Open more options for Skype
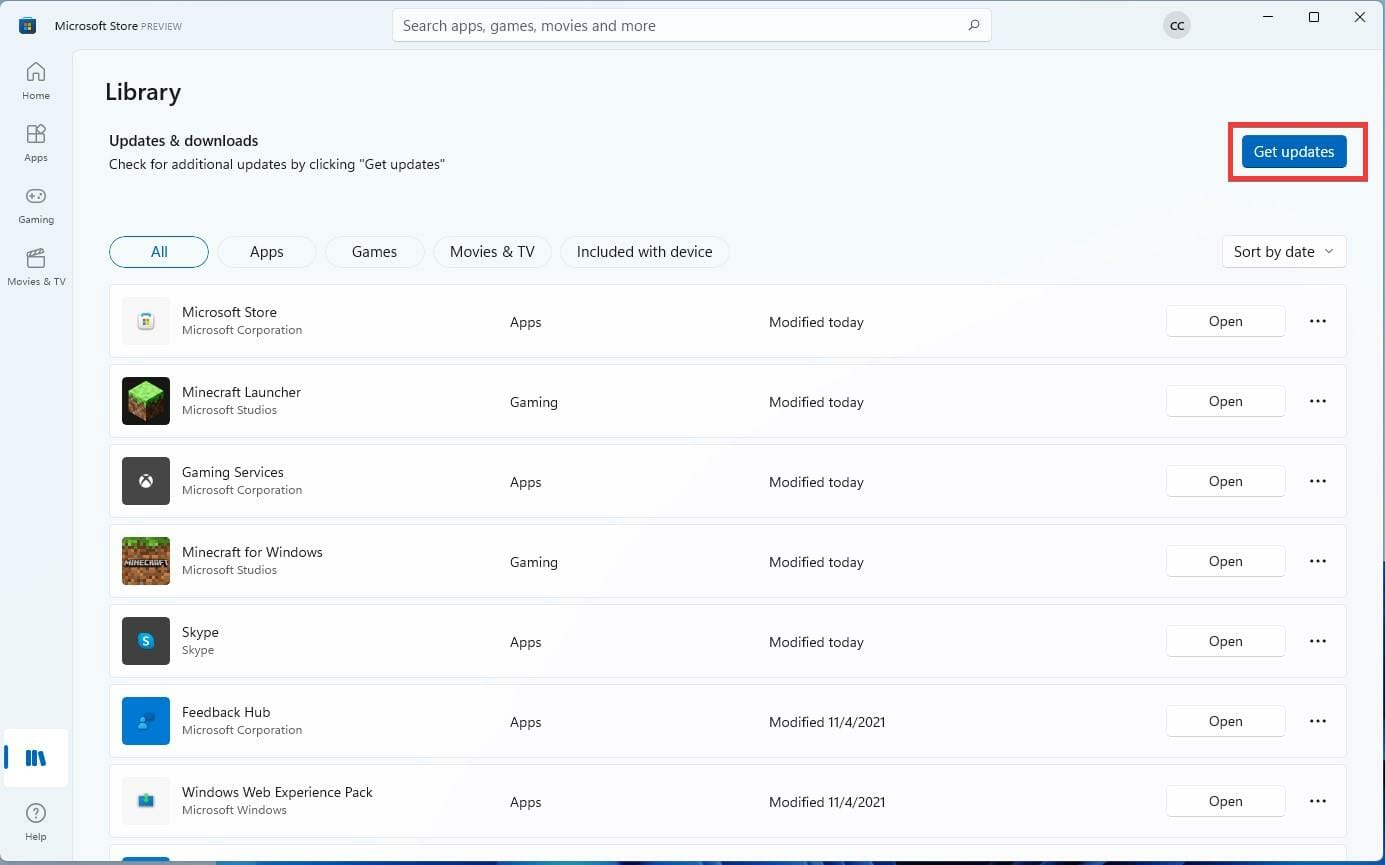Viewport: 1385px width, 865px height. click(1318, 641)
